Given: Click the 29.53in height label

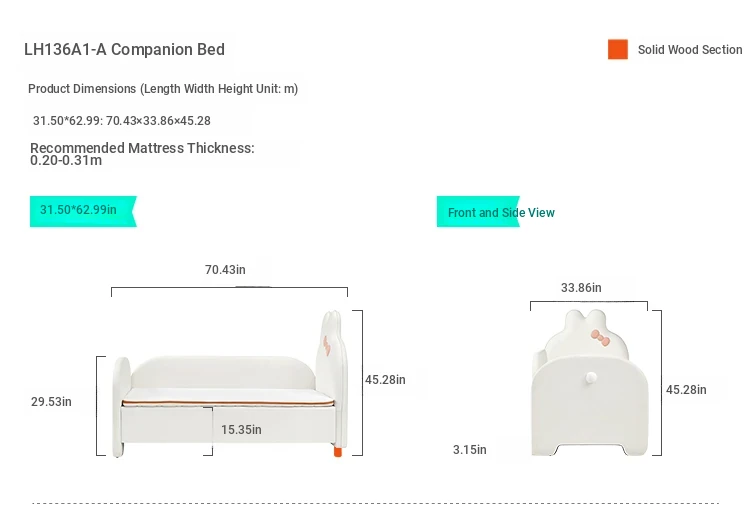Looking at the screenshot, I should pyautogui.click(x=51, y=401).
